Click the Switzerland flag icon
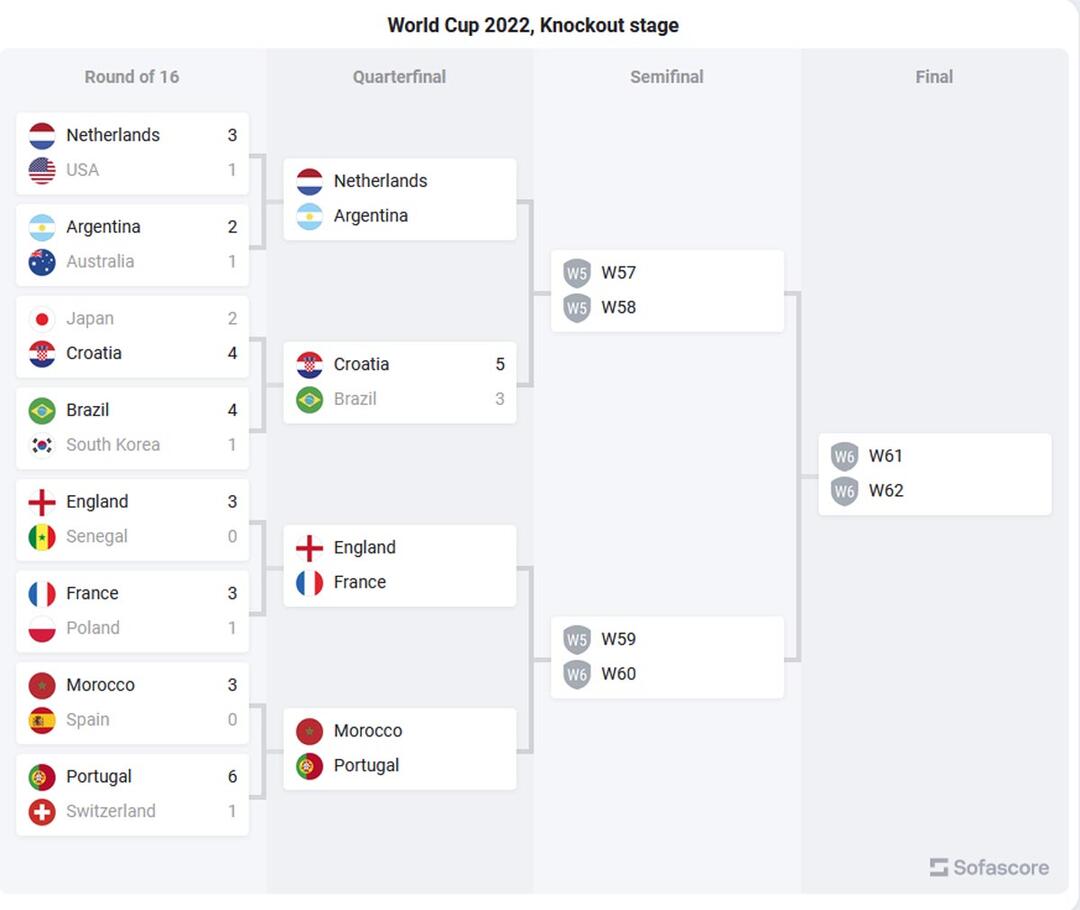This screenshot has width=1080, height=910. pos(42,812)
